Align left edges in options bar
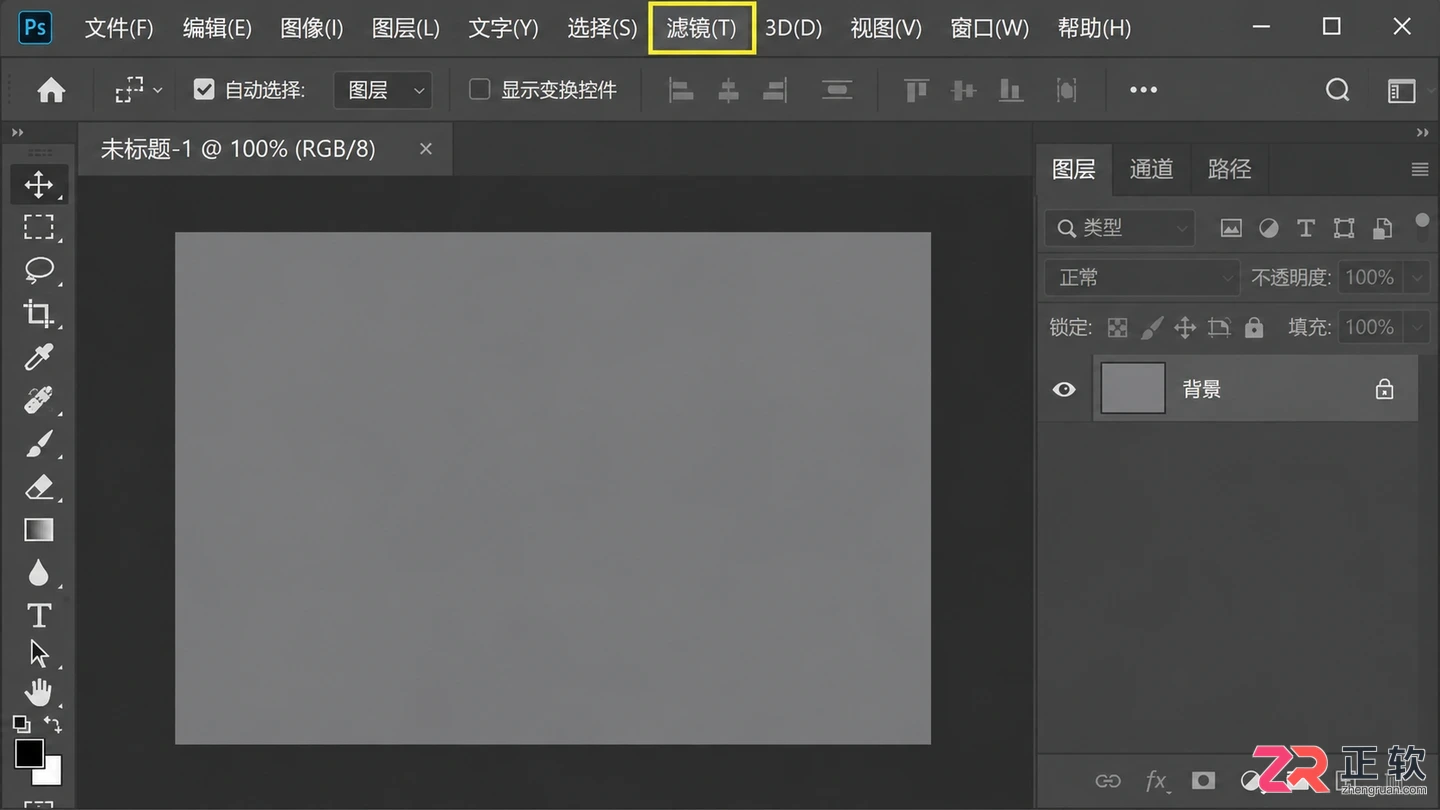 click(x=682, y=90)
